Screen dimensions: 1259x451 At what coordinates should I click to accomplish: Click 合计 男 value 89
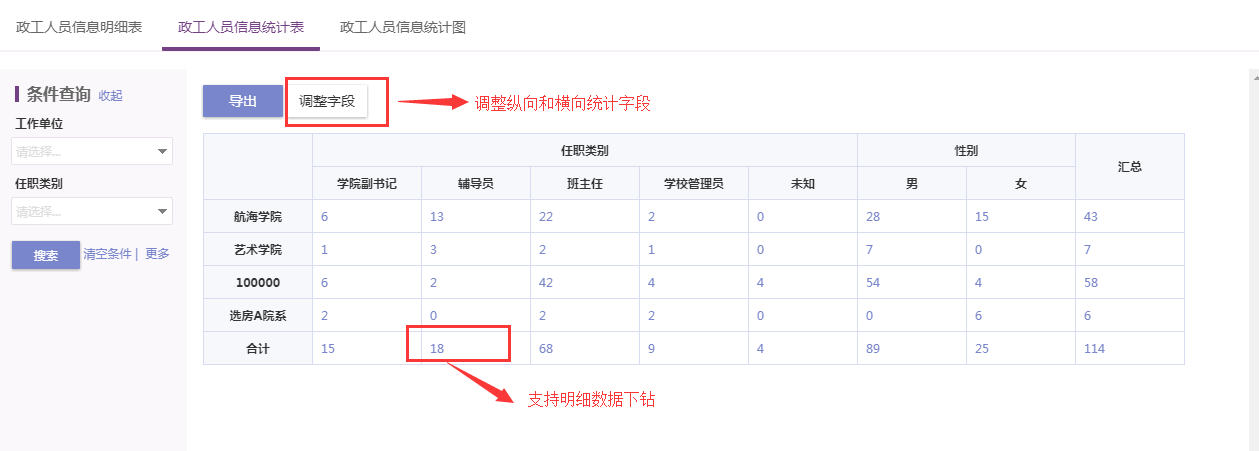click(x=873, y=349)
